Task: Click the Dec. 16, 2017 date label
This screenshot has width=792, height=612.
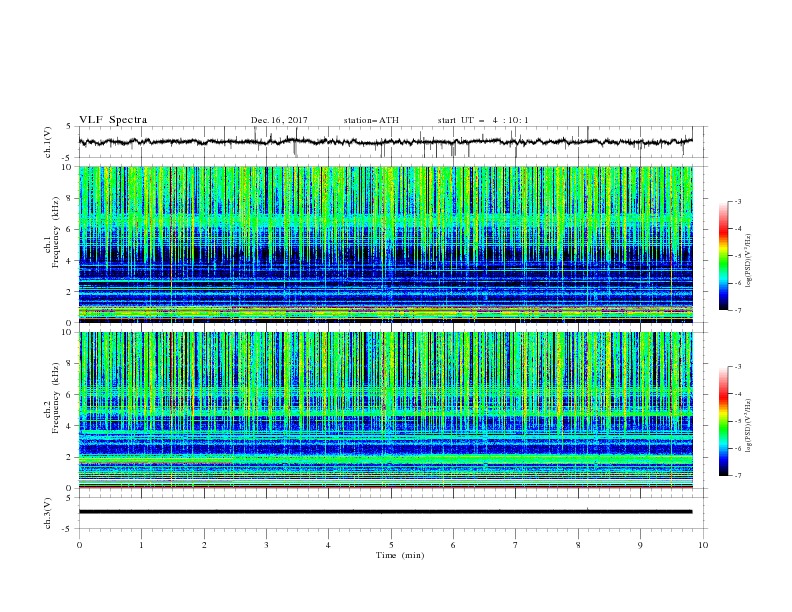Action: pos(279,120)
